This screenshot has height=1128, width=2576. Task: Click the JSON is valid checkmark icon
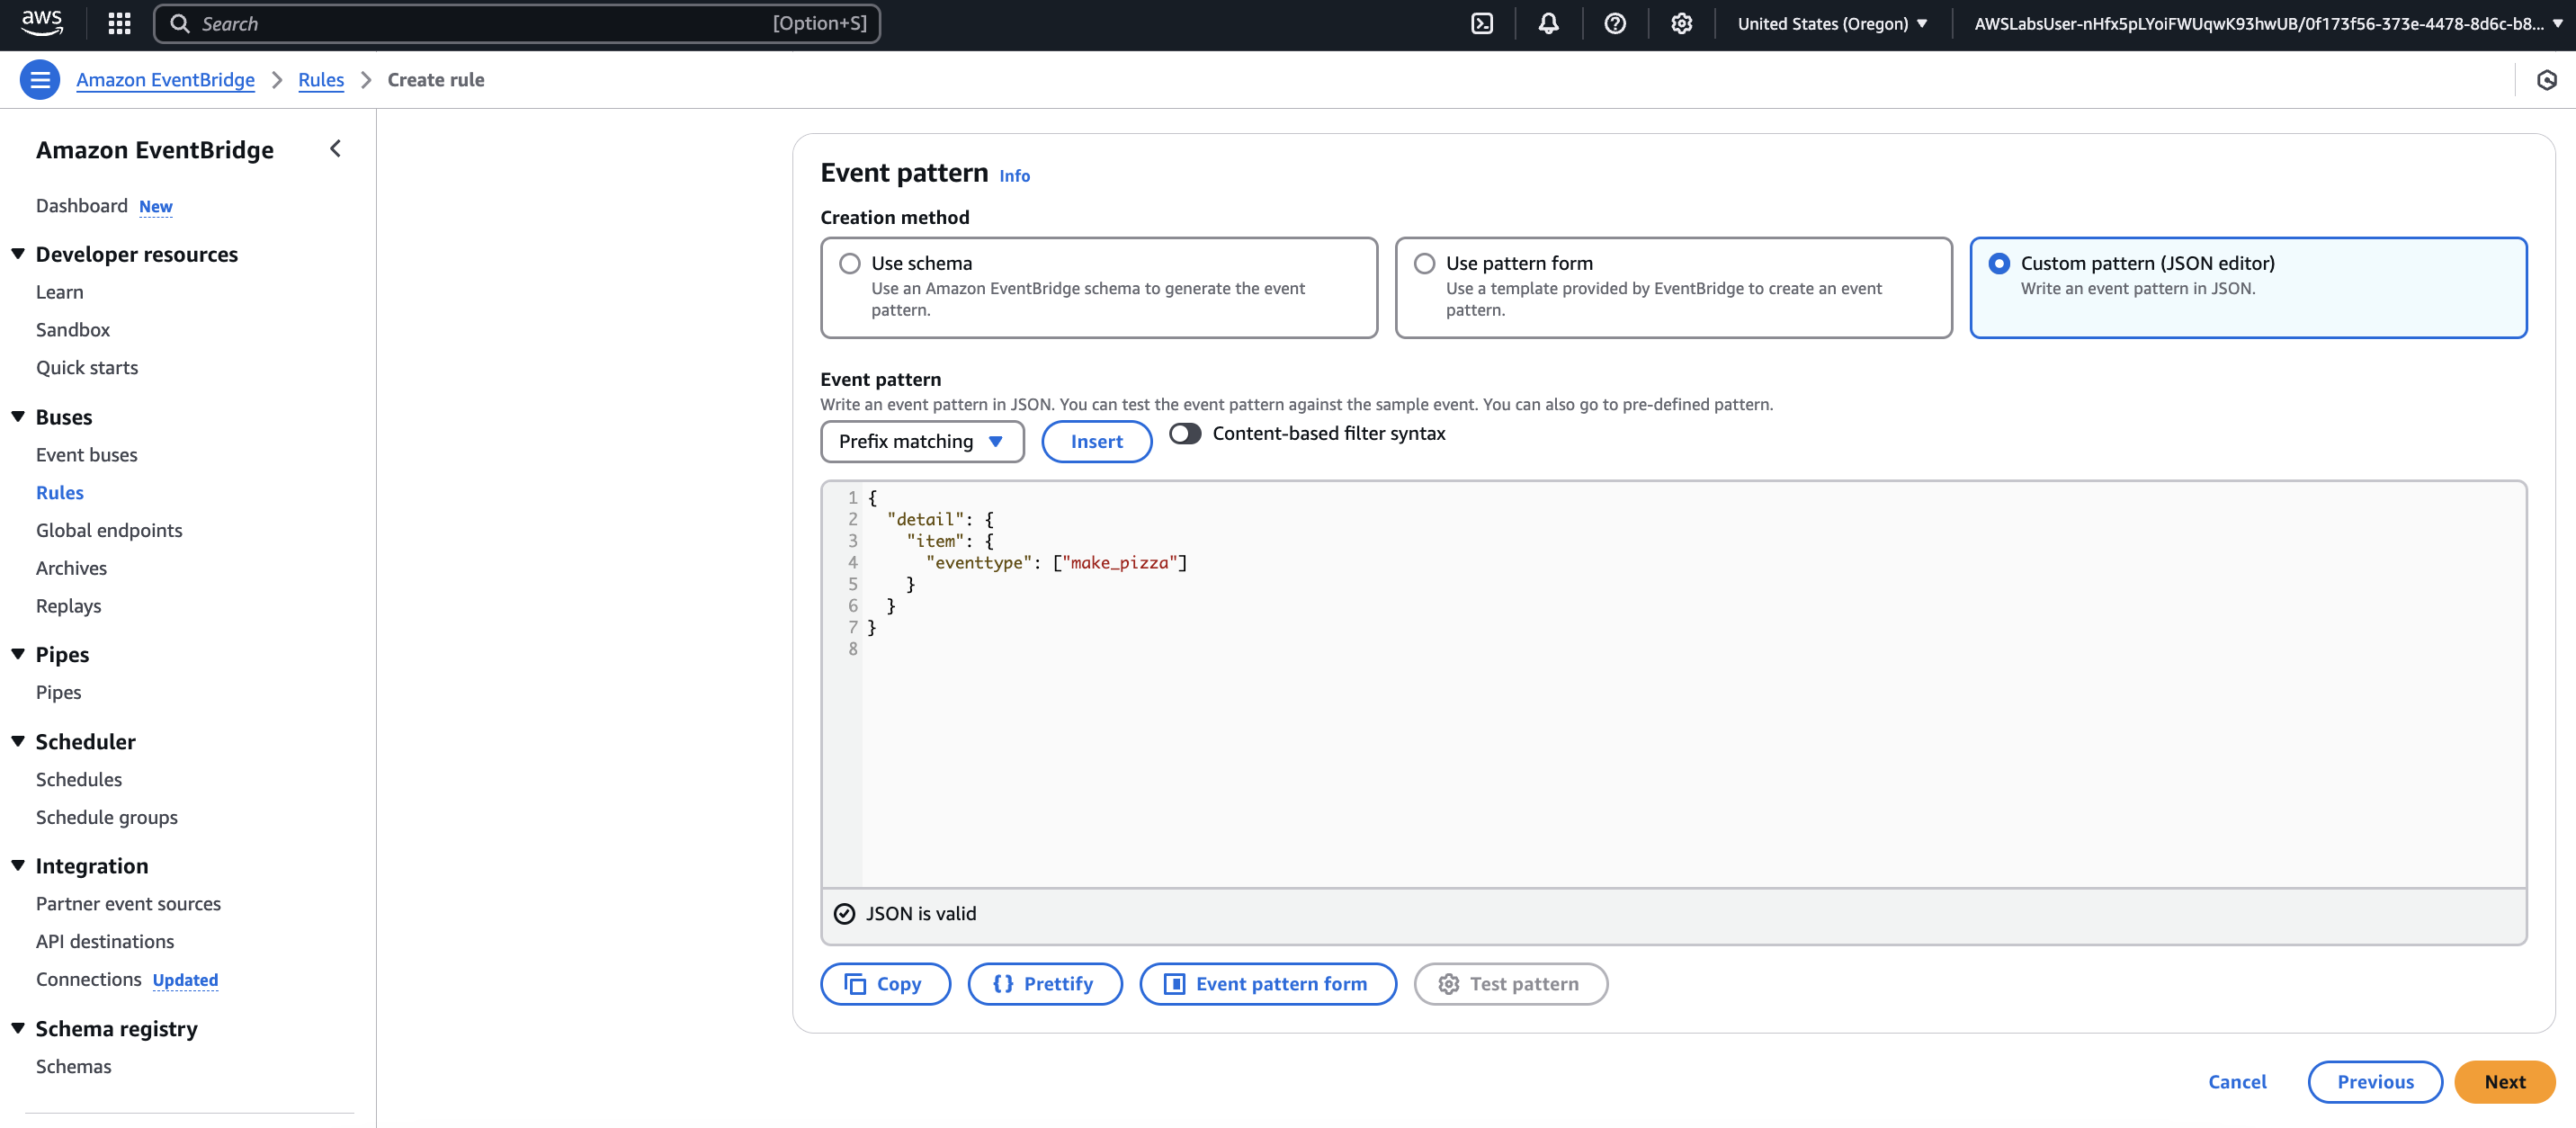coord(844,914)
